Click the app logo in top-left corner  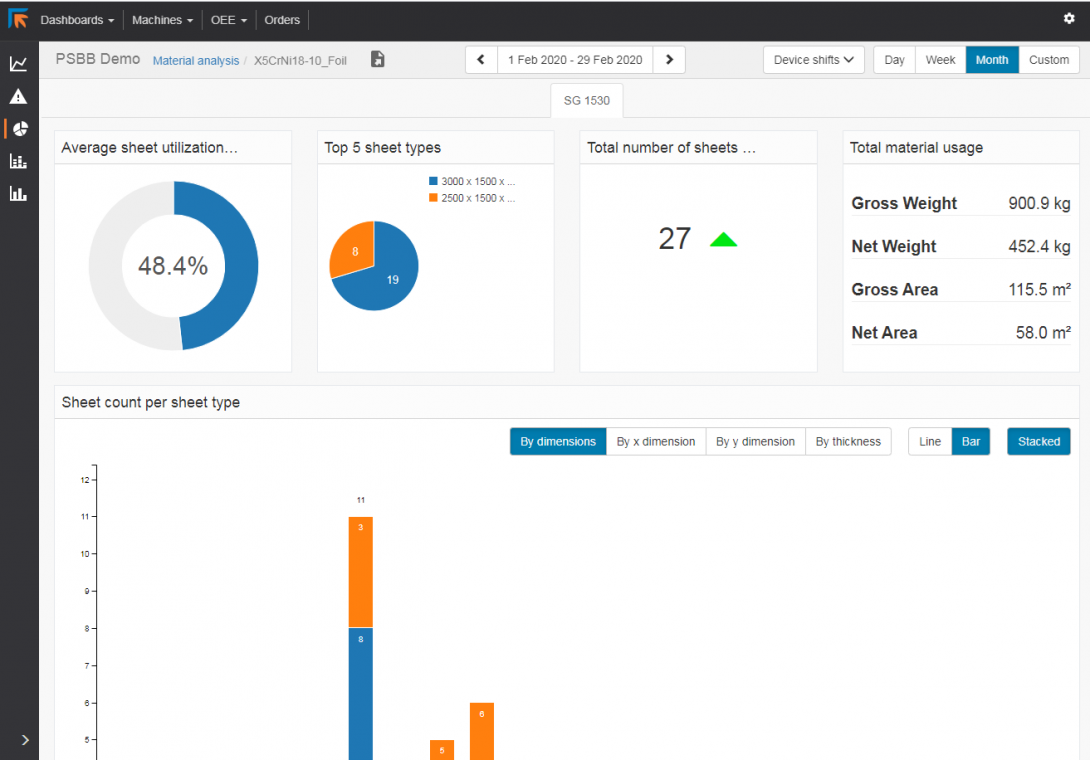click(18, 19)
